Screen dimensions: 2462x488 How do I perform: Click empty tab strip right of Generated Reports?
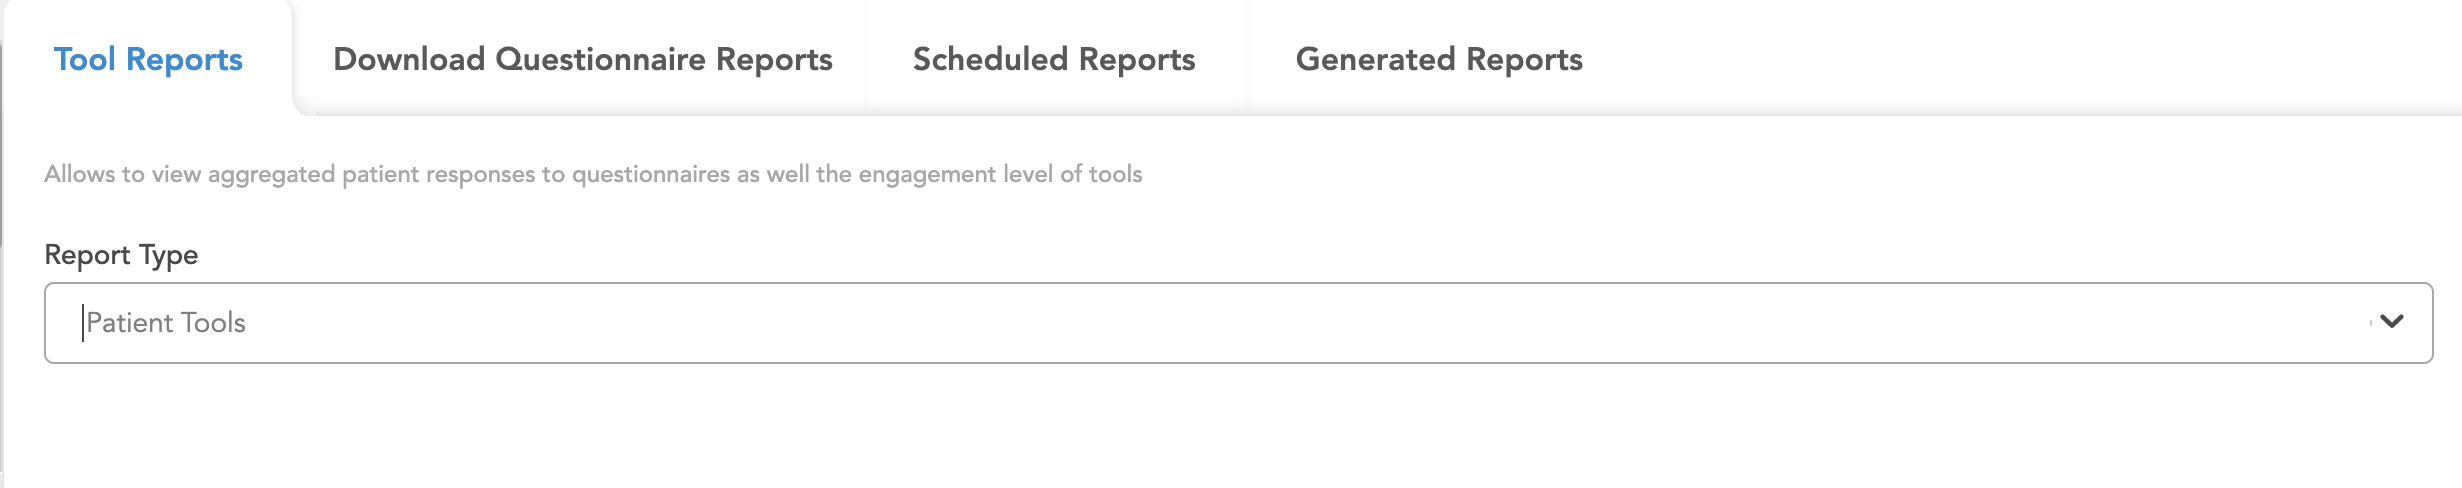[2000, 59]
